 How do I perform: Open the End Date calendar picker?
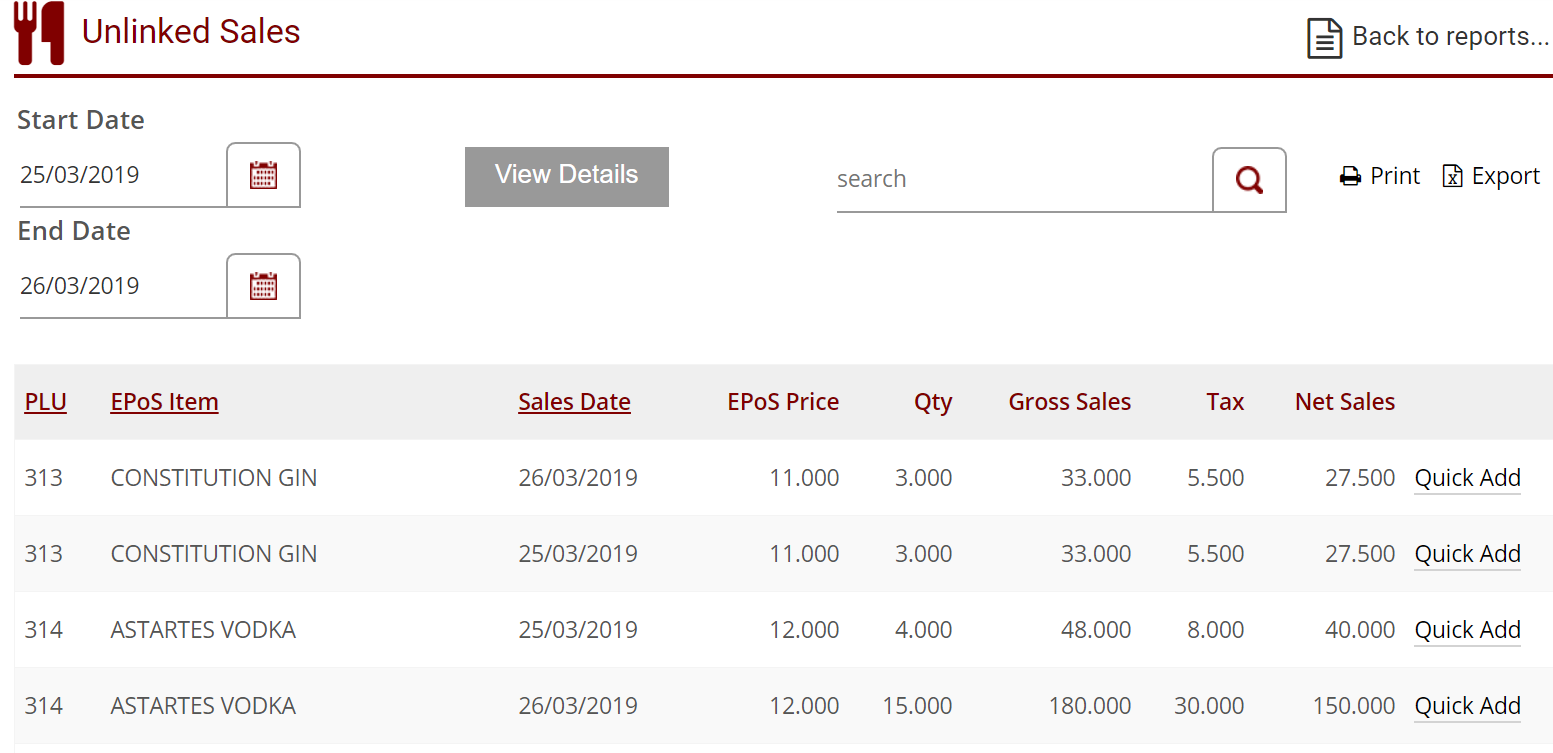click(263, 285)
